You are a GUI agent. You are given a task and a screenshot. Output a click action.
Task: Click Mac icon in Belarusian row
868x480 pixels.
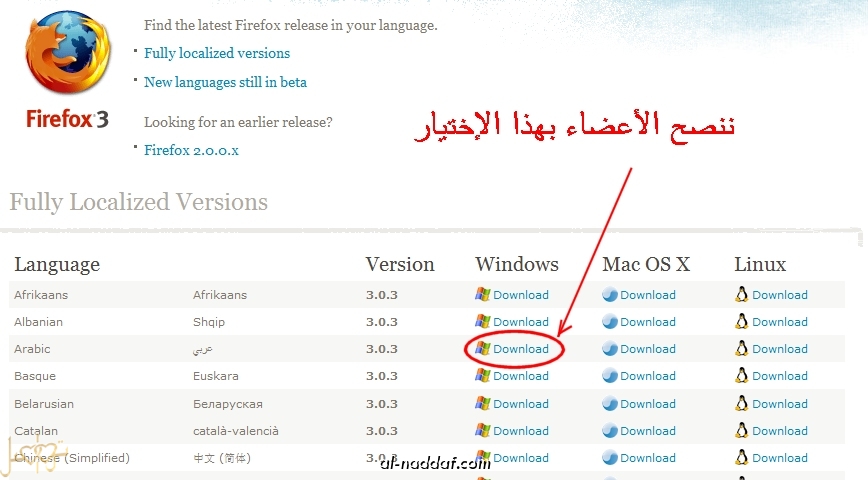coord(609,404)
